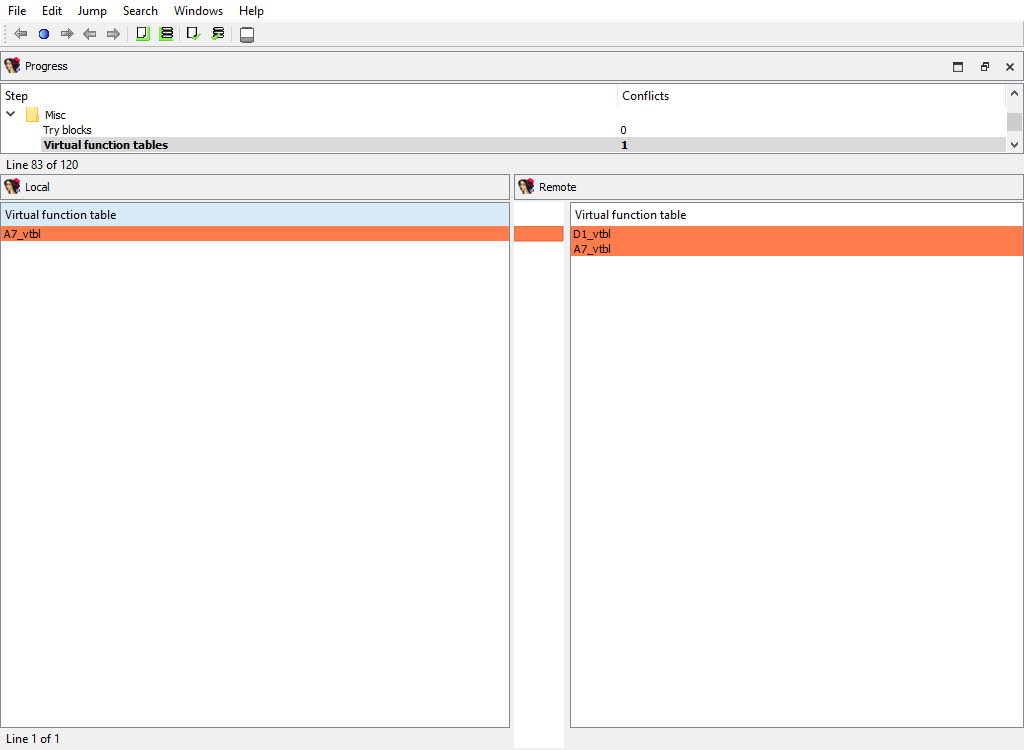Viewport: 1024px width, 750px height.
Task: Click the scrollbar up arrow in Progress
Action: coord(1014,93)
